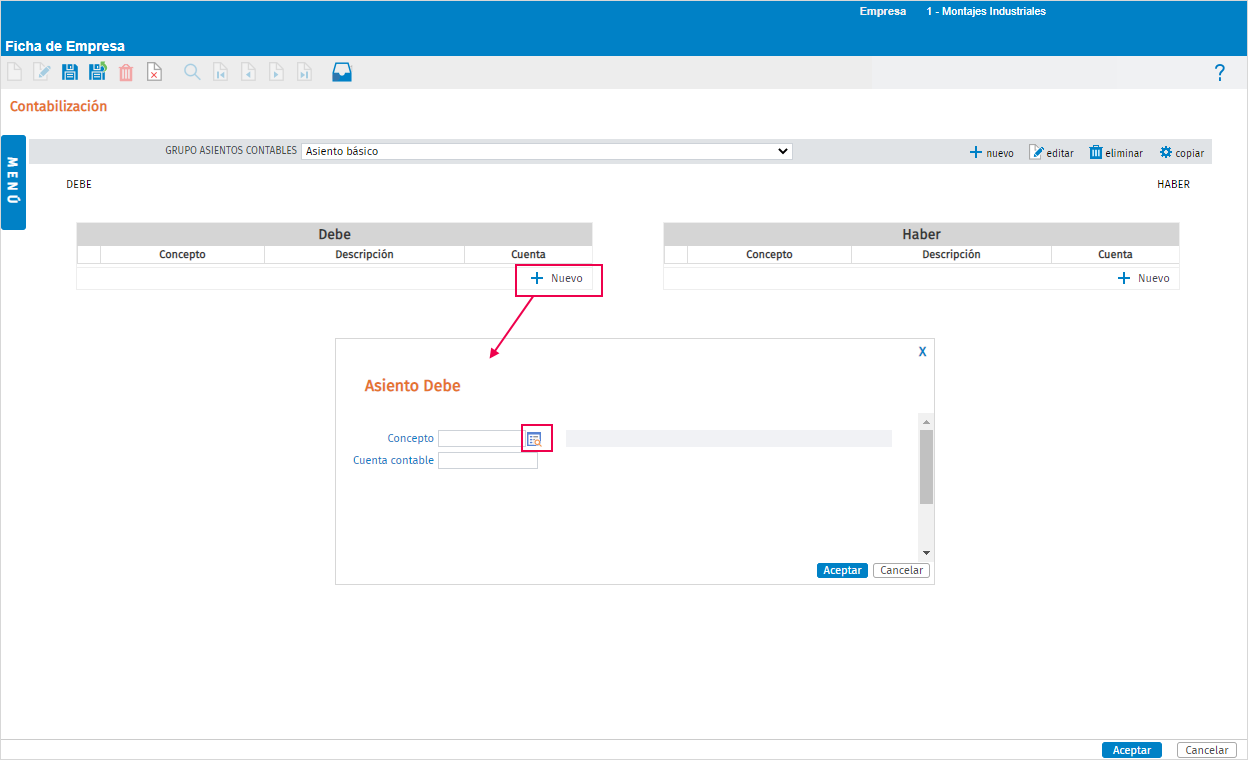The height and width of the screenshot is (760, 1248).
Task: Click the dialog scrollbar up arrow
Action: coord(926,422)
